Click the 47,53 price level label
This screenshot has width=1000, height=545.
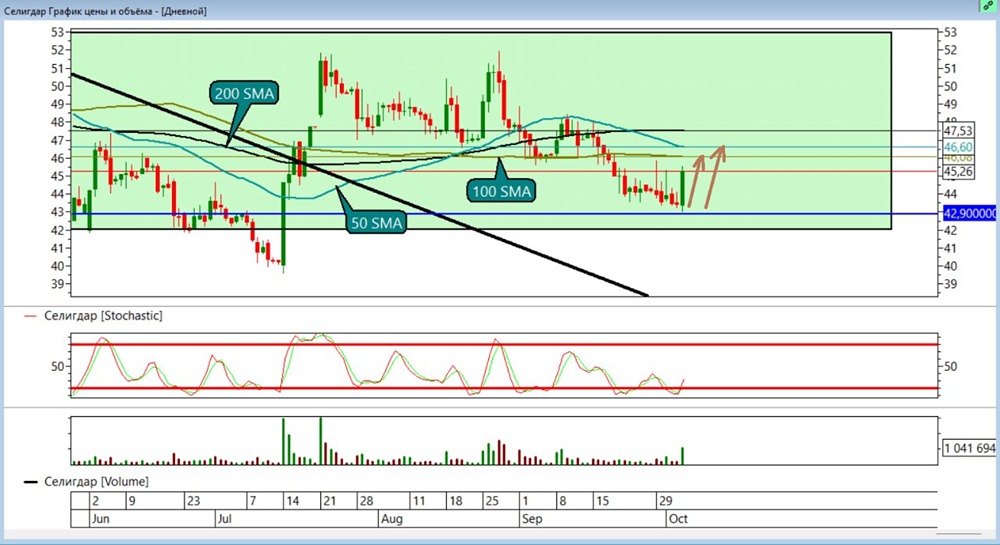[958, 131]
